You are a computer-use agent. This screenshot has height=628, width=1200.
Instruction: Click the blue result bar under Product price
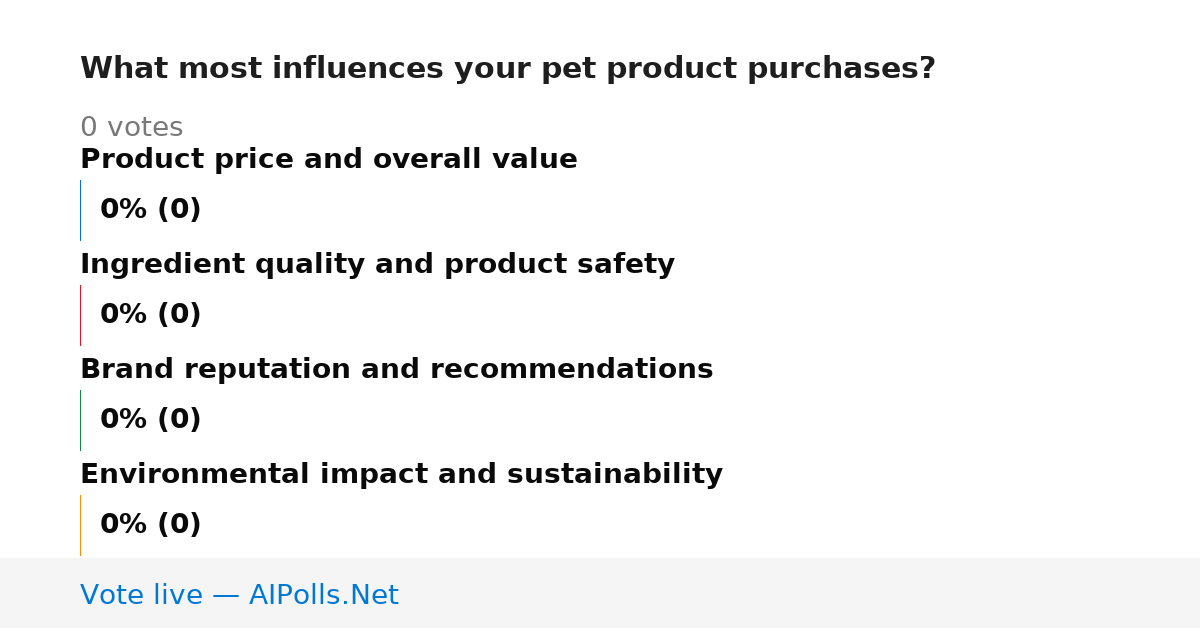[80, 210]
